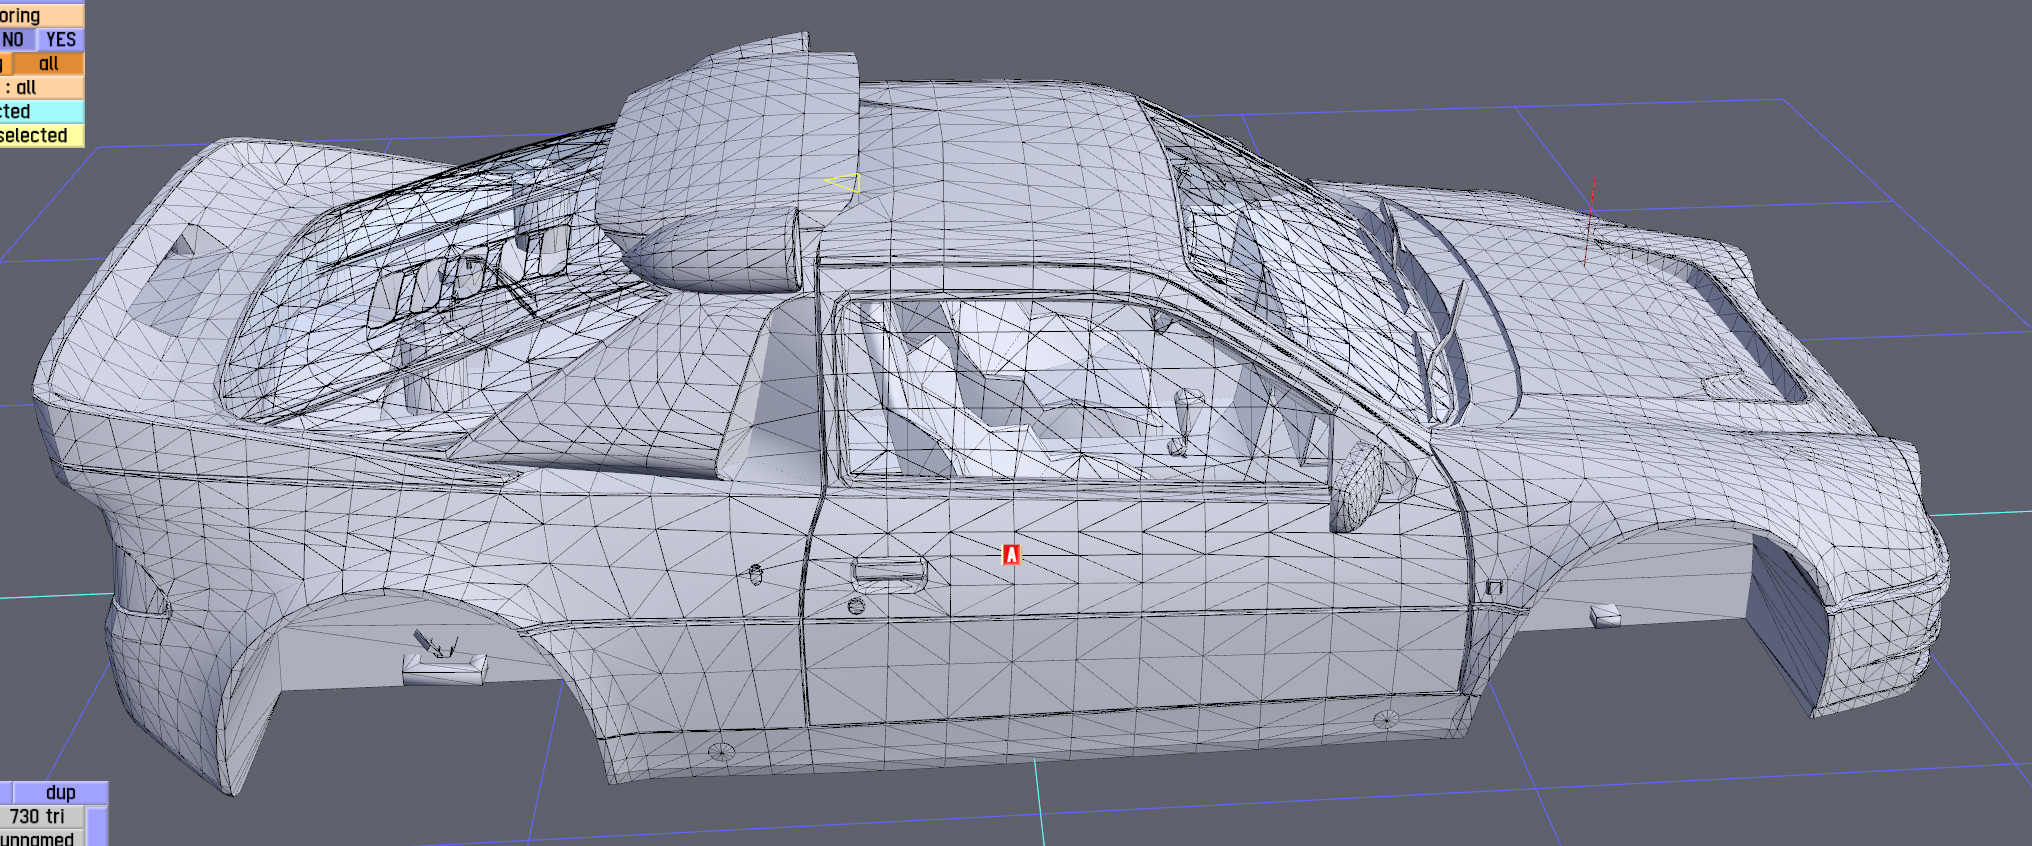This screenshot has width=2032, height=846.
Task: Click the "730 tri" field
Action: [x=42, y=817]
